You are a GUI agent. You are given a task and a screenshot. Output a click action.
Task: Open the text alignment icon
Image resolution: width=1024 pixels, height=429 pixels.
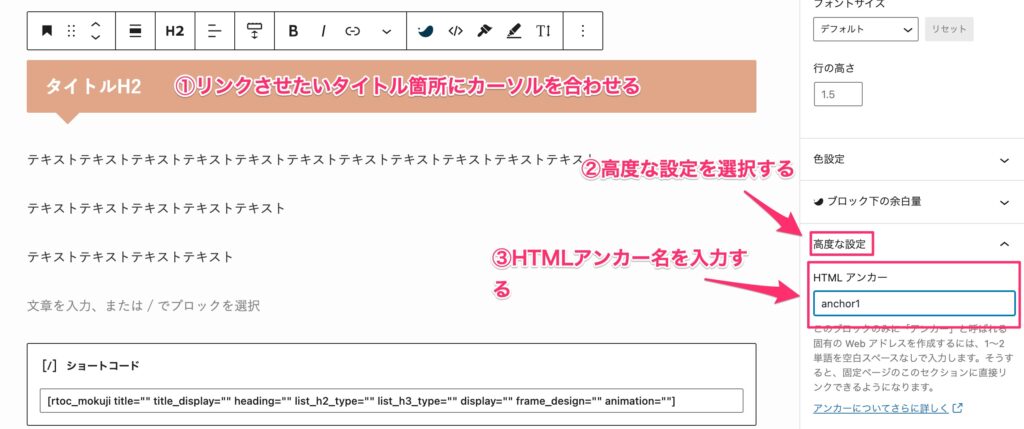pyautogui.click(x=214, y=31)
